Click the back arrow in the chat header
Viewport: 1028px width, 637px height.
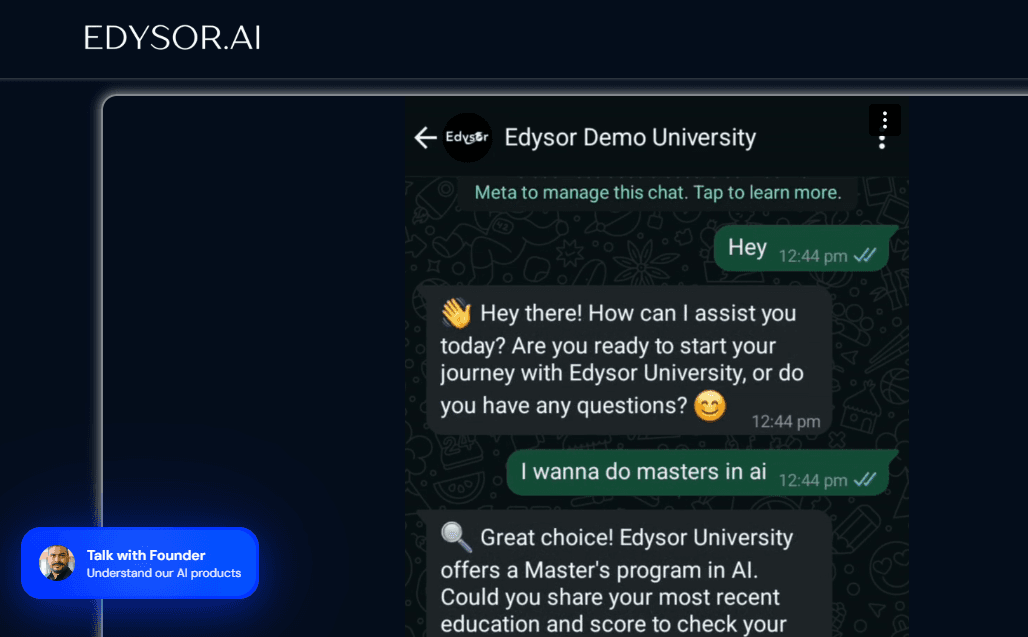coord(424,137)
